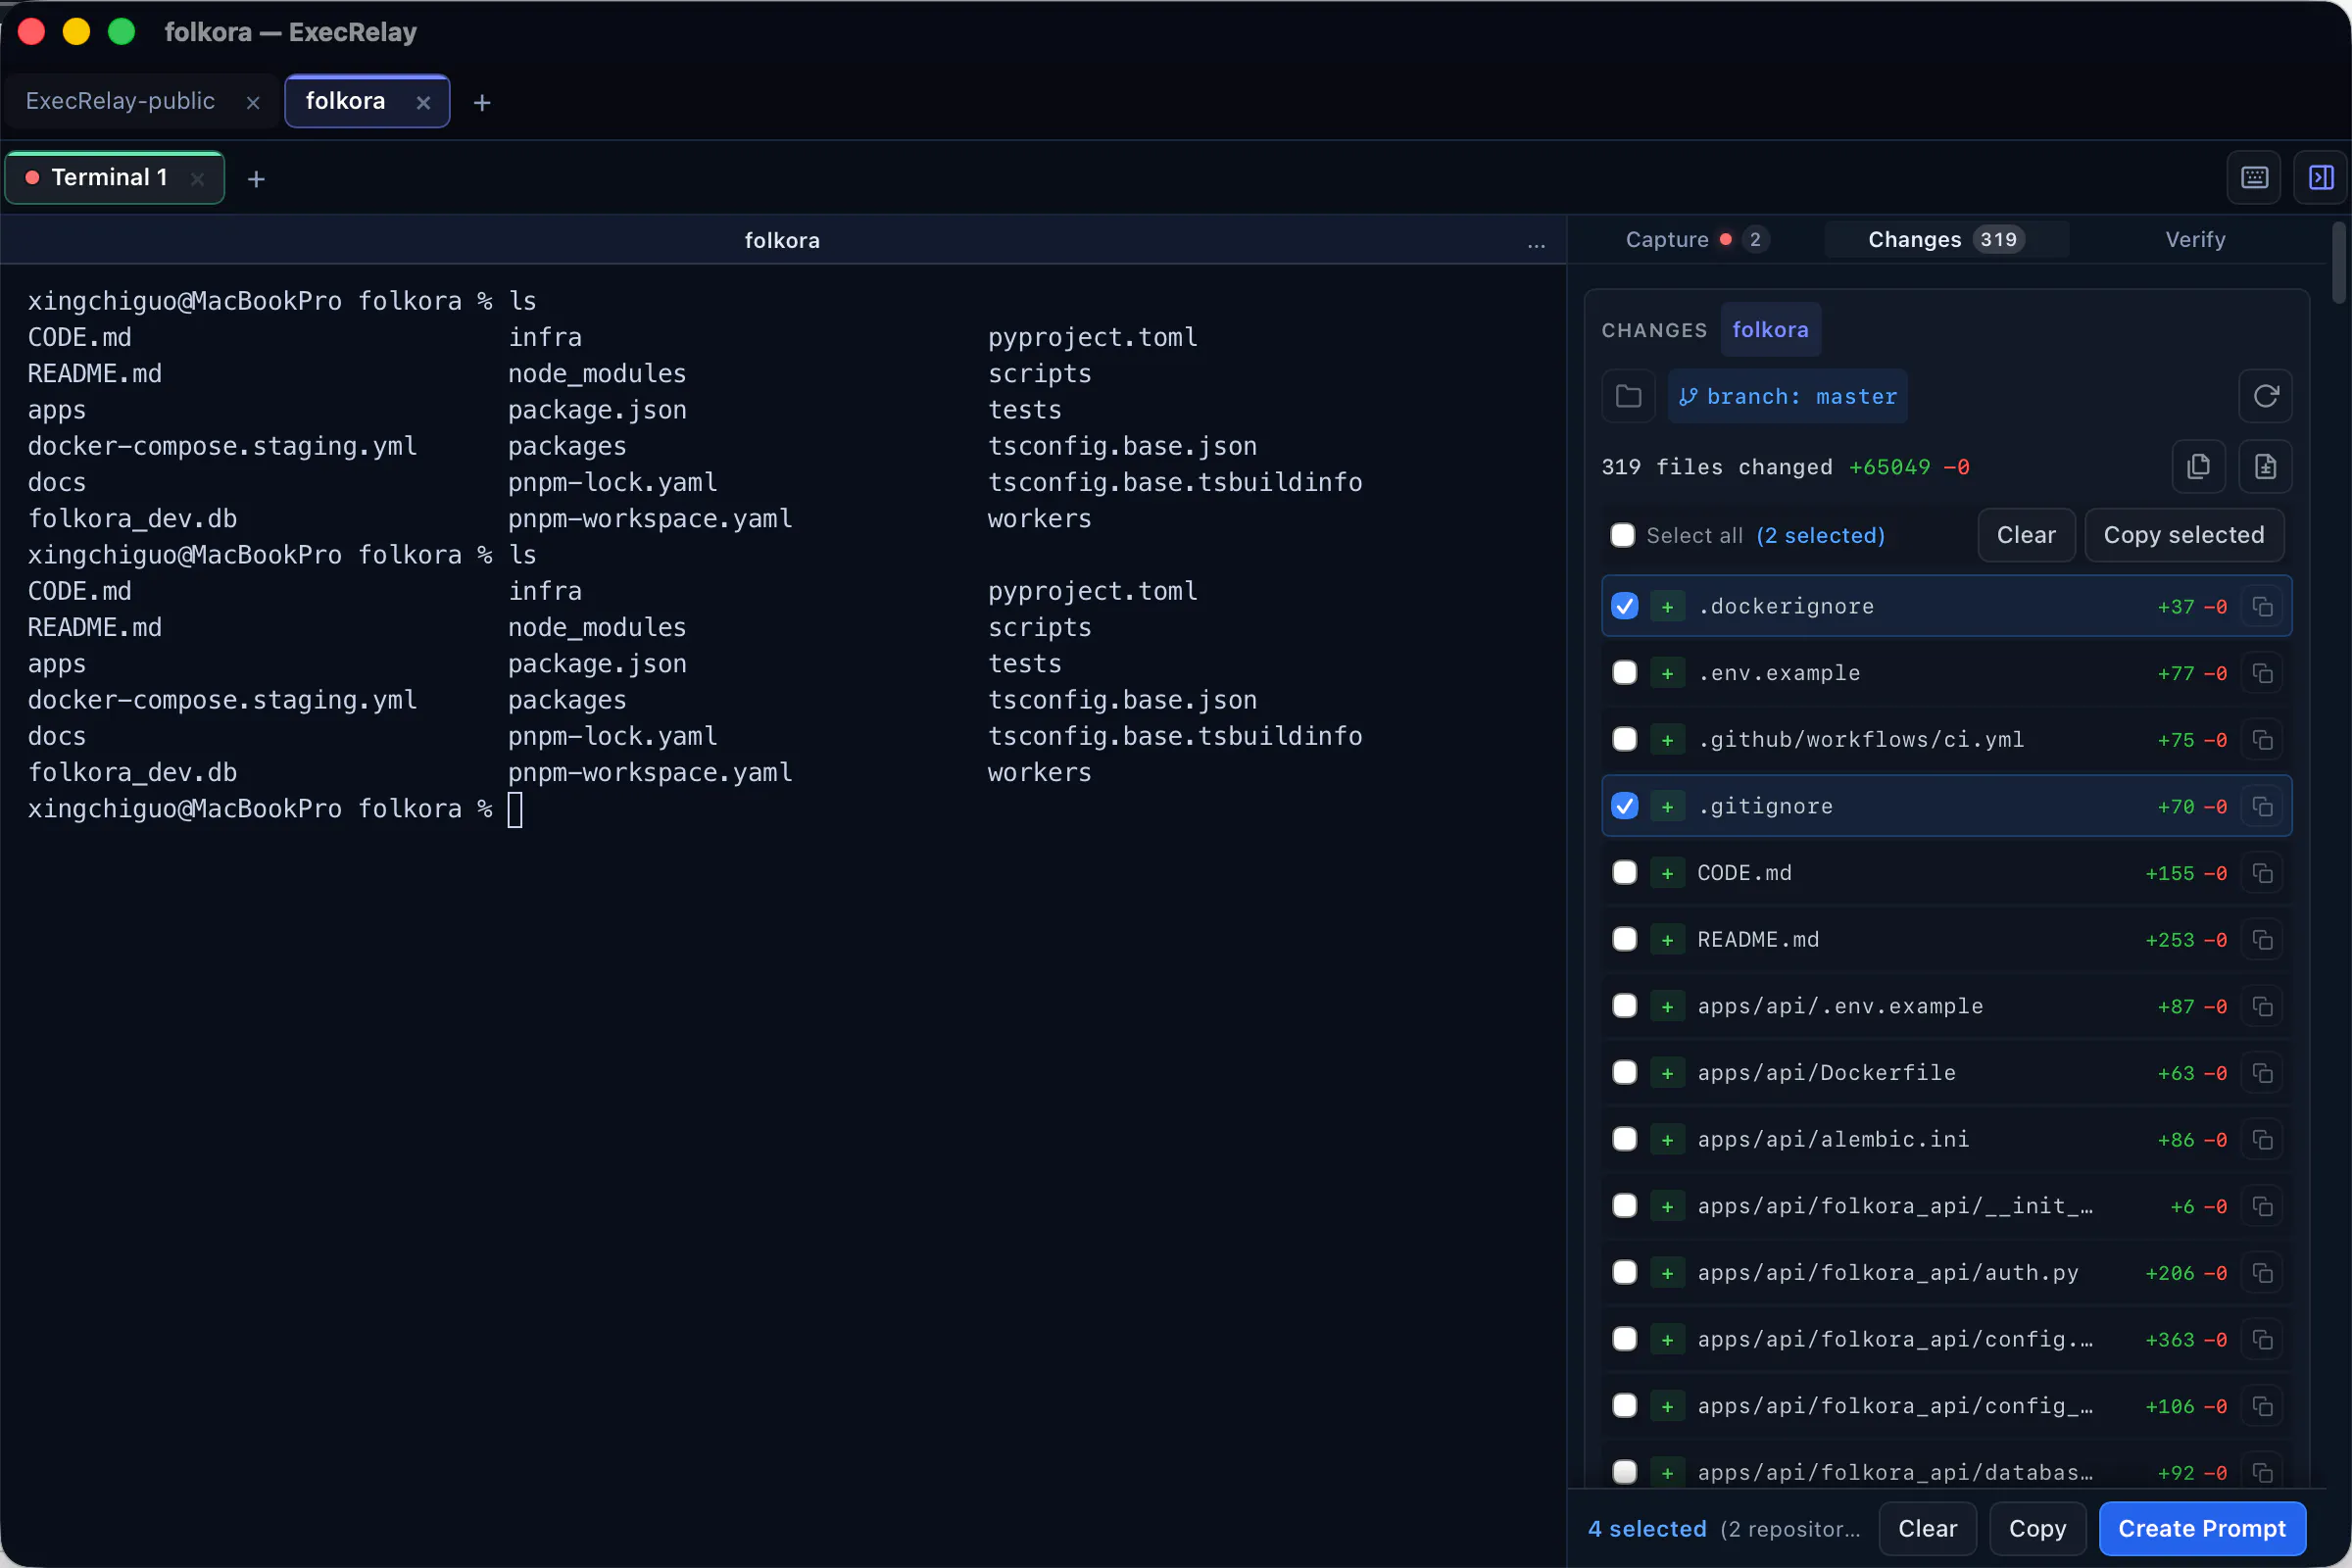This screenshot has height=1568, width=2352.
Task: Click the copy icon for apps/api/alembic.ini
Action: [2262, 1140]
